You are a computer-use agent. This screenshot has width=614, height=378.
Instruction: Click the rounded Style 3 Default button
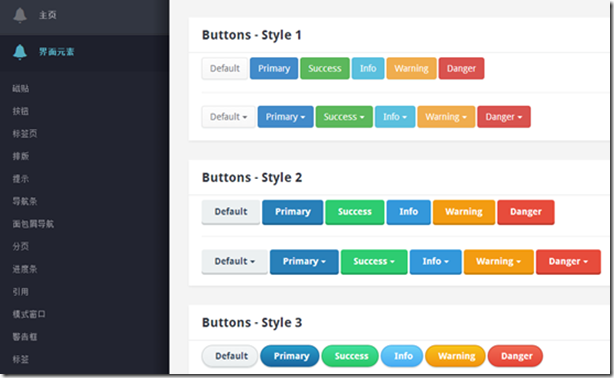coord(230,356)
